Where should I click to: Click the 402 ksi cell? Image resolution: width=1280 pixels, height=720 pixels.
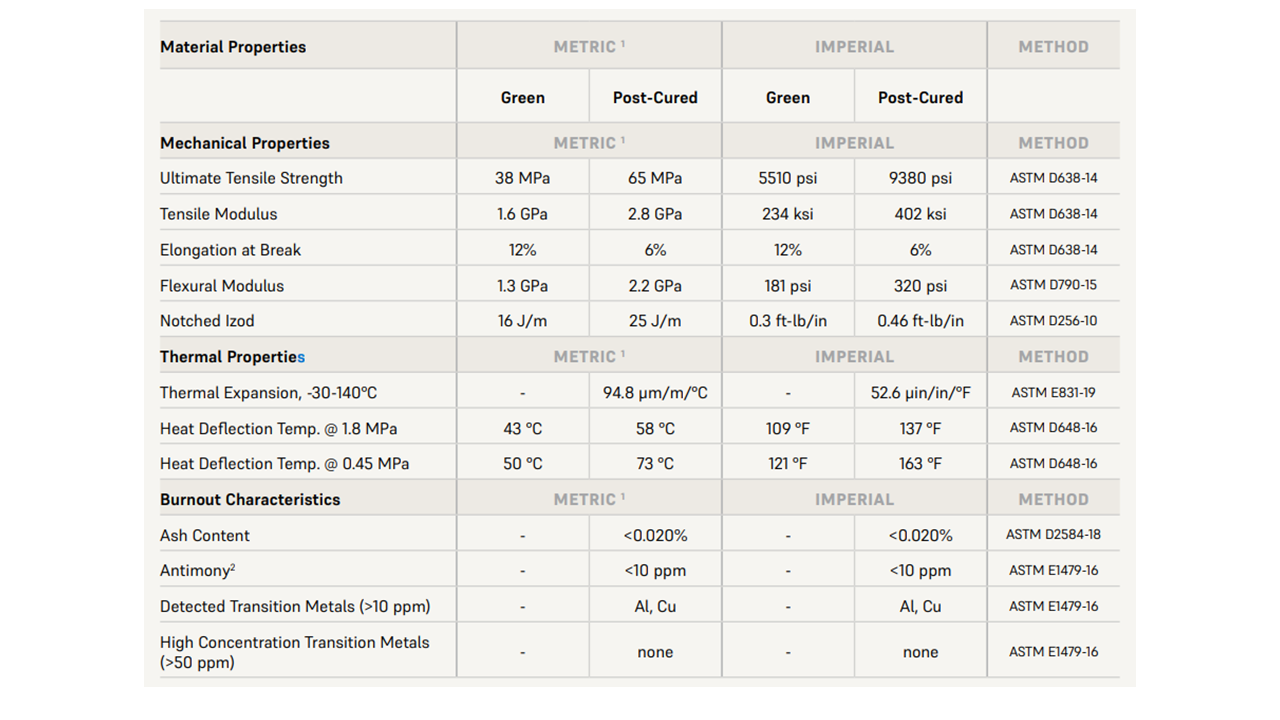(x=920, y=214)
